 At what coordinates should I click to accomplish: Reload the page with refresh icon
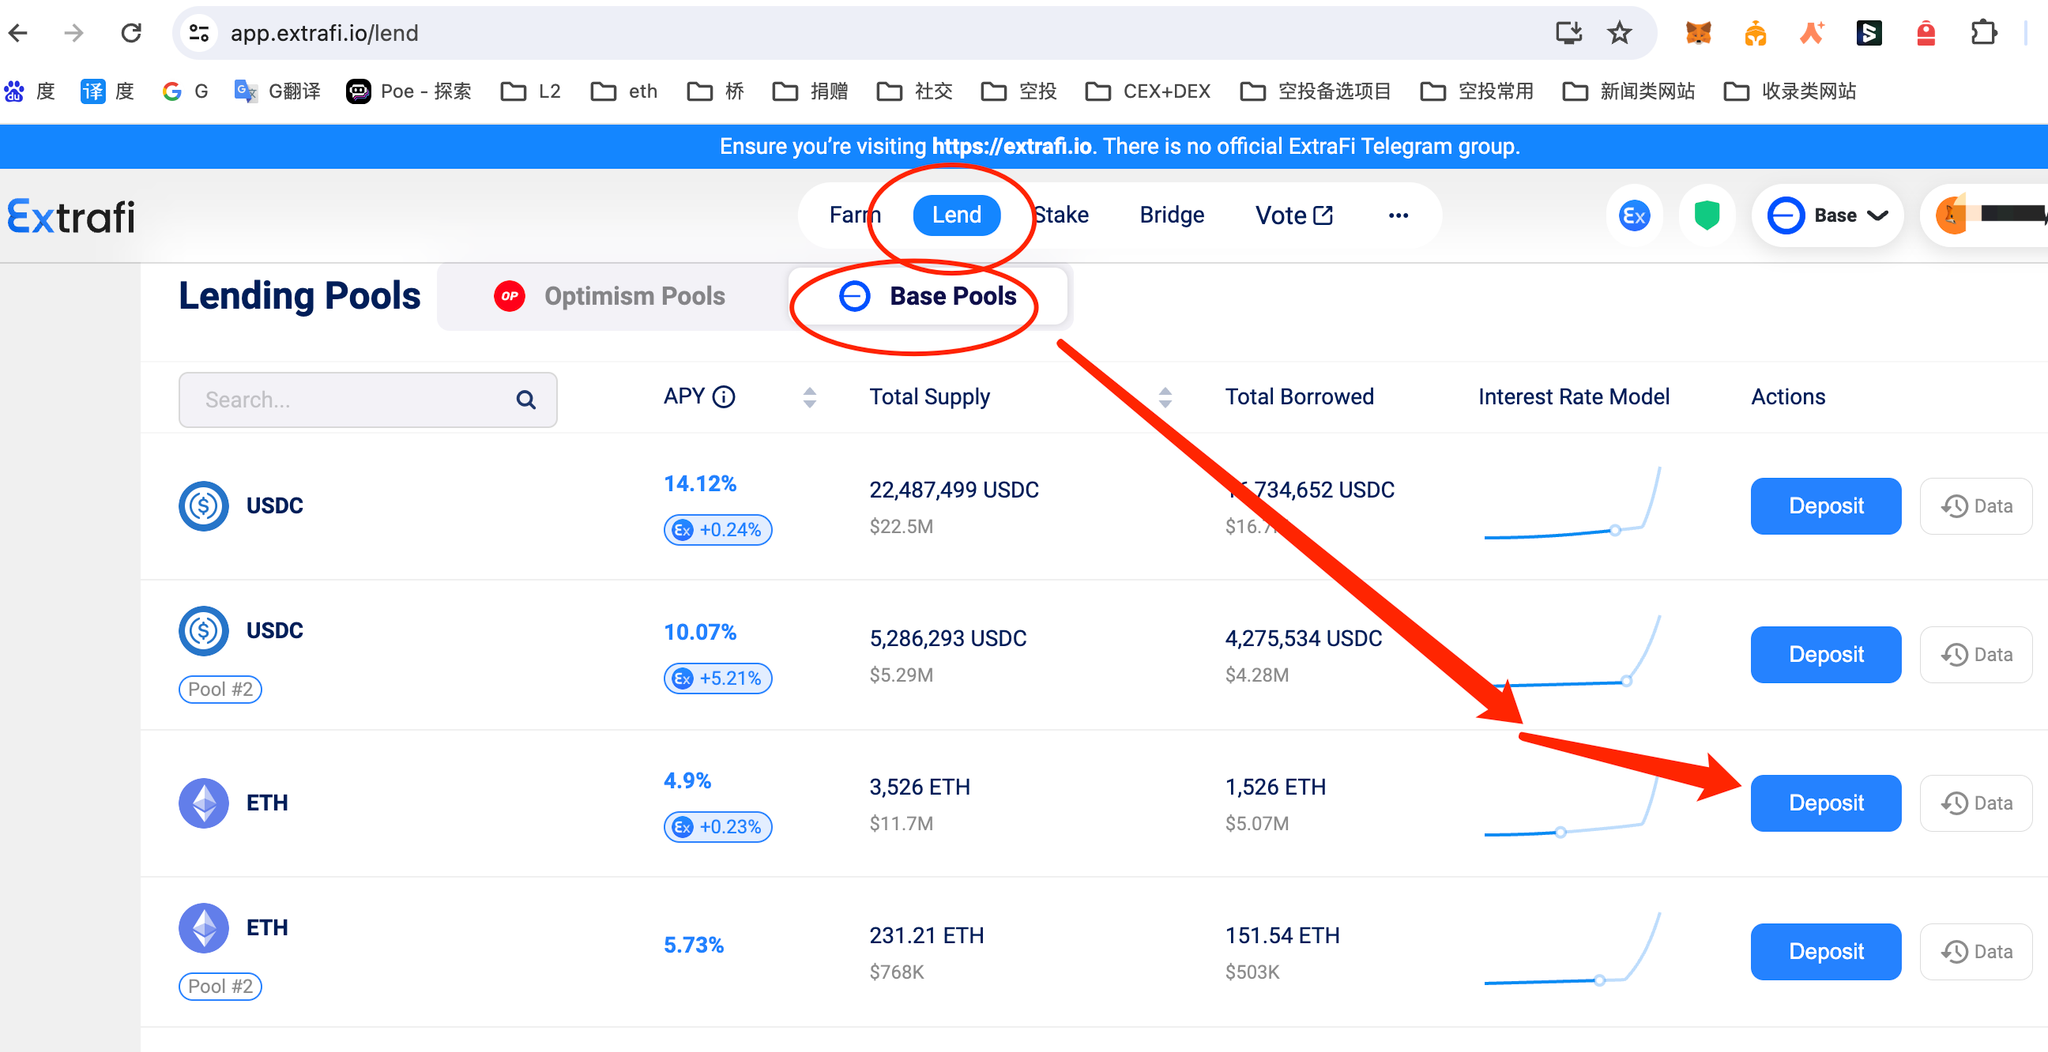click(131, 33)
